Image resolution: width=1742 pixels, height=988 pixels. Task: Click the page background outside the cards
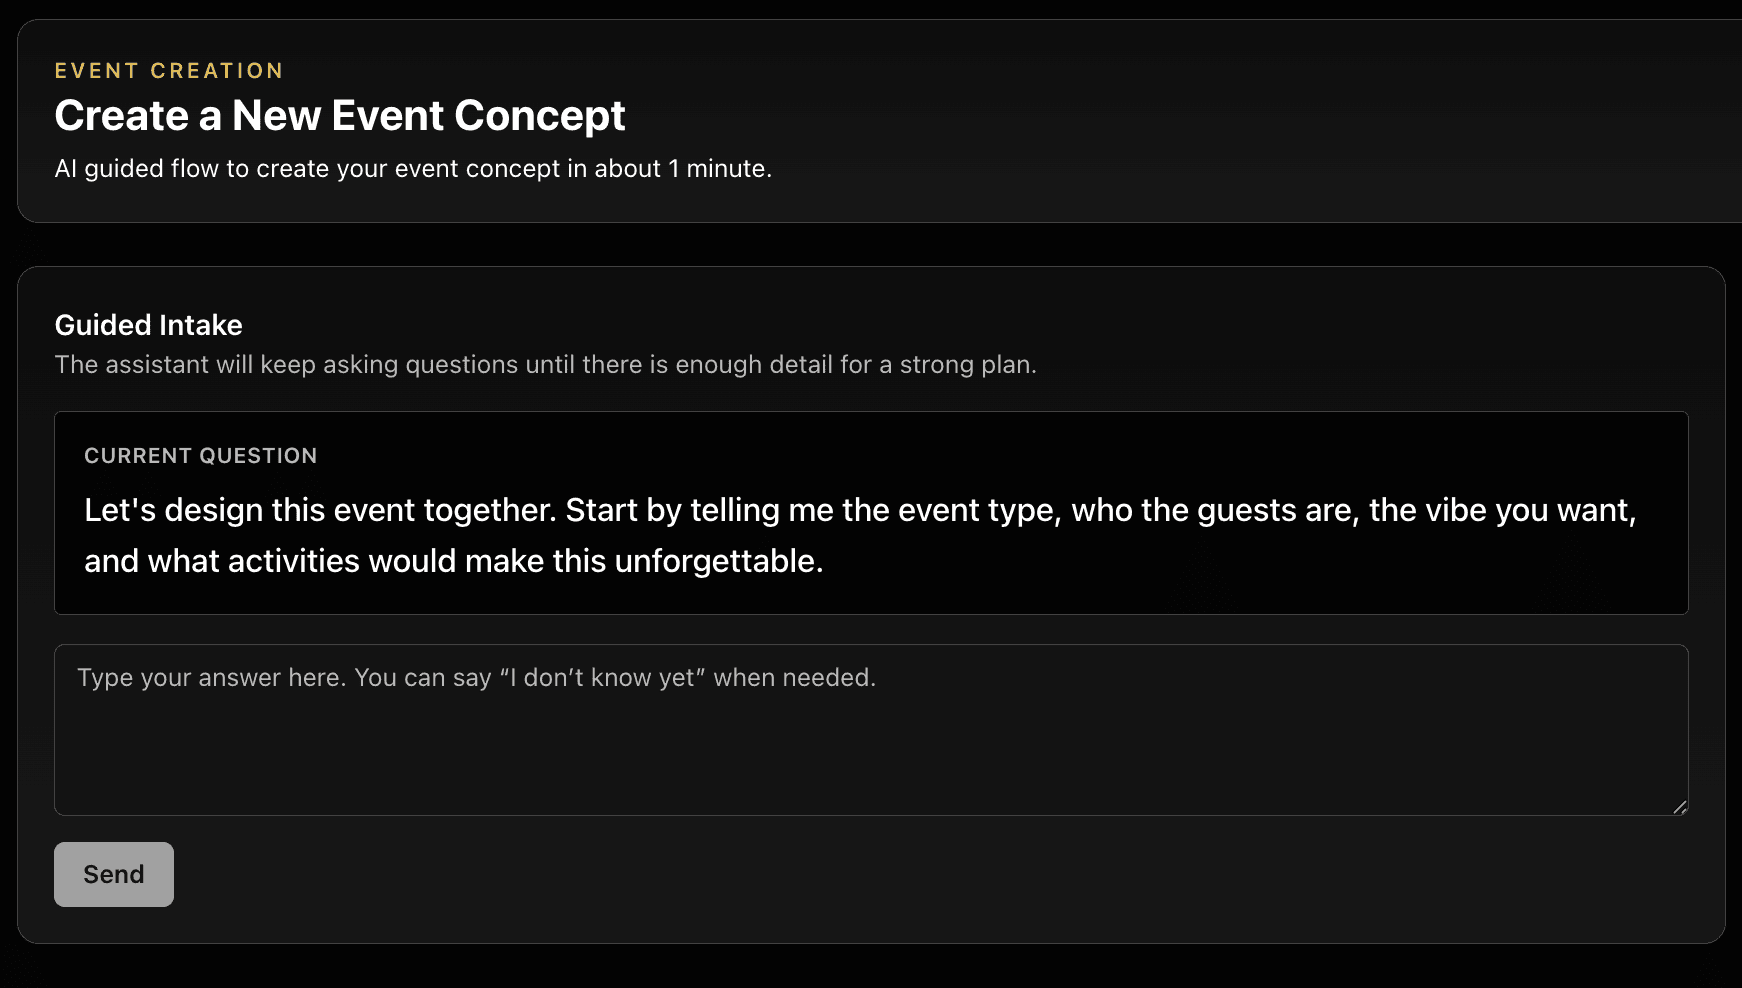[870, 240]
